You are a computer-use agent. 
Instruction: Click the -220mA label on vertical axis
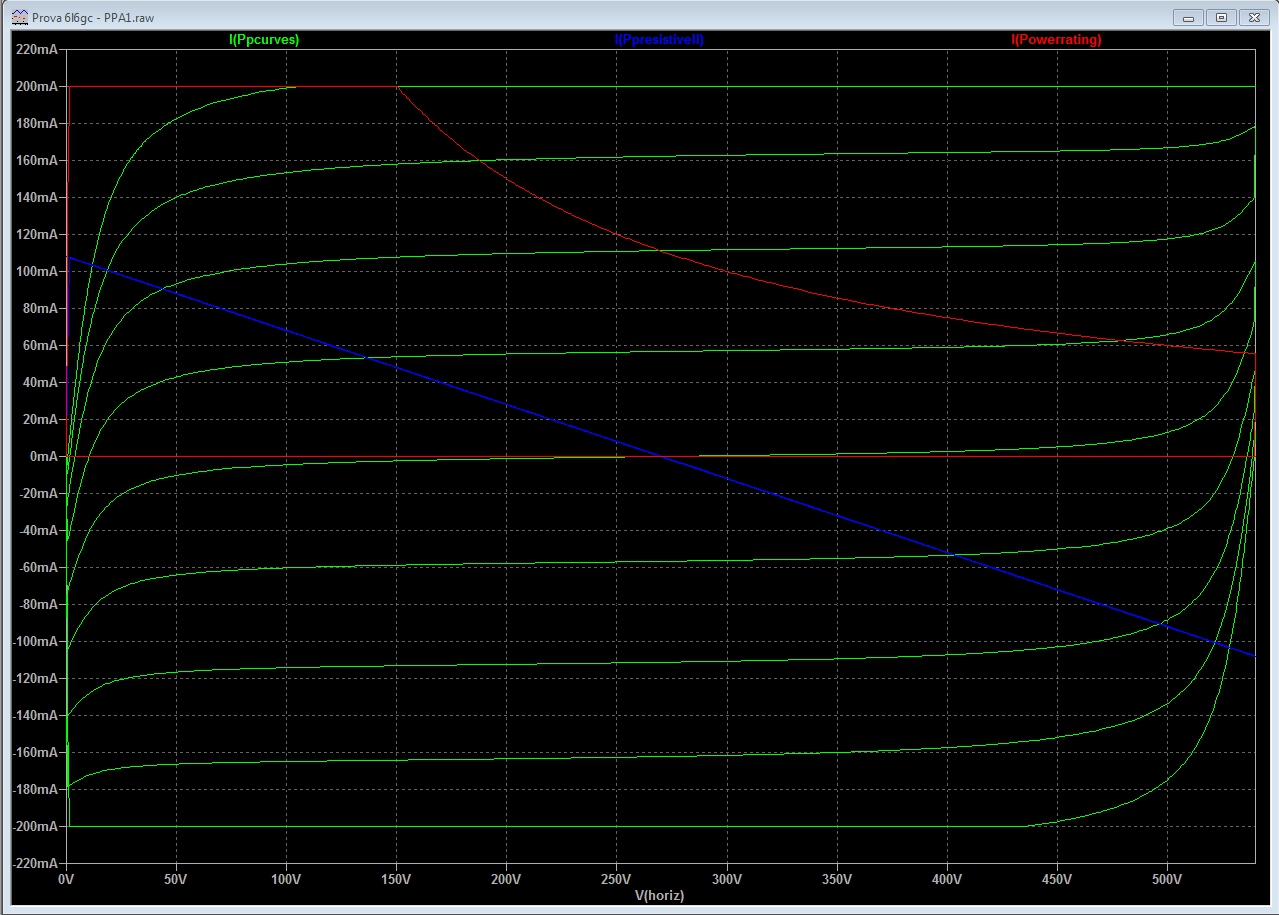[x=34, y=864]
